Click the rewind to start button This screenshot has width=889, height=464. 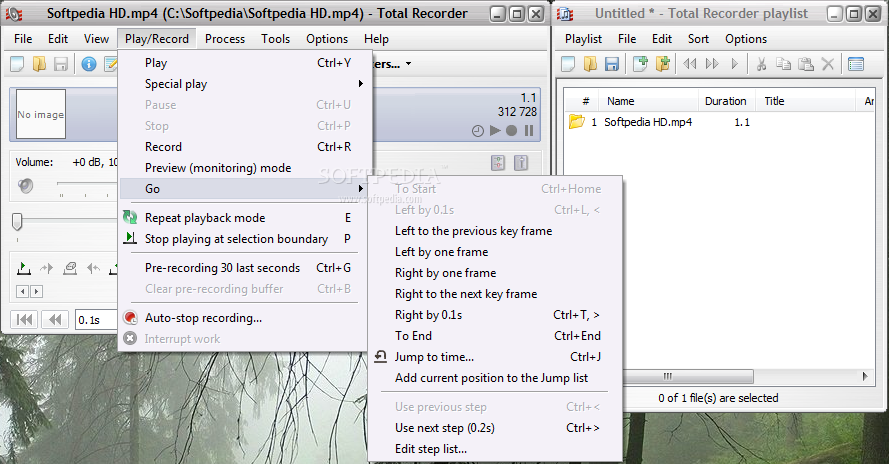click(x=24, y=320)
